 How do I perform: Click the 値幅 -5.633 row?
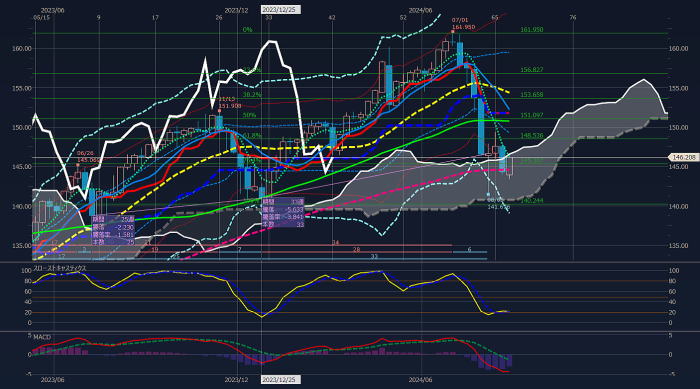pyautogui.click(x=283, y=209)
